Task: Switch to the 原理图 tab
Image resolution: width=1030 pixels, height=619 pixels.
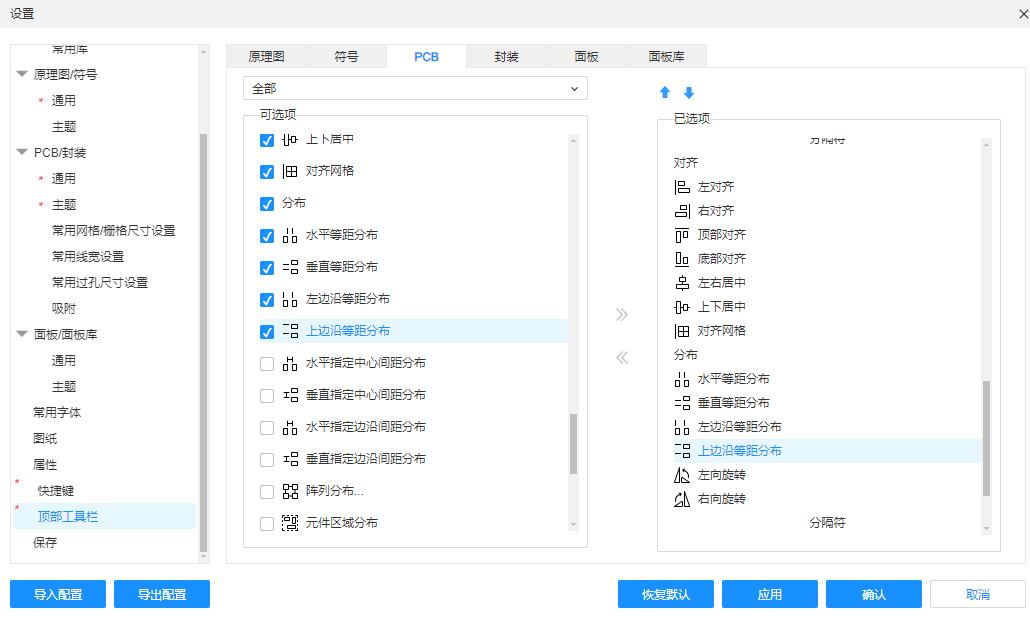Action: [x=266, y=57]
